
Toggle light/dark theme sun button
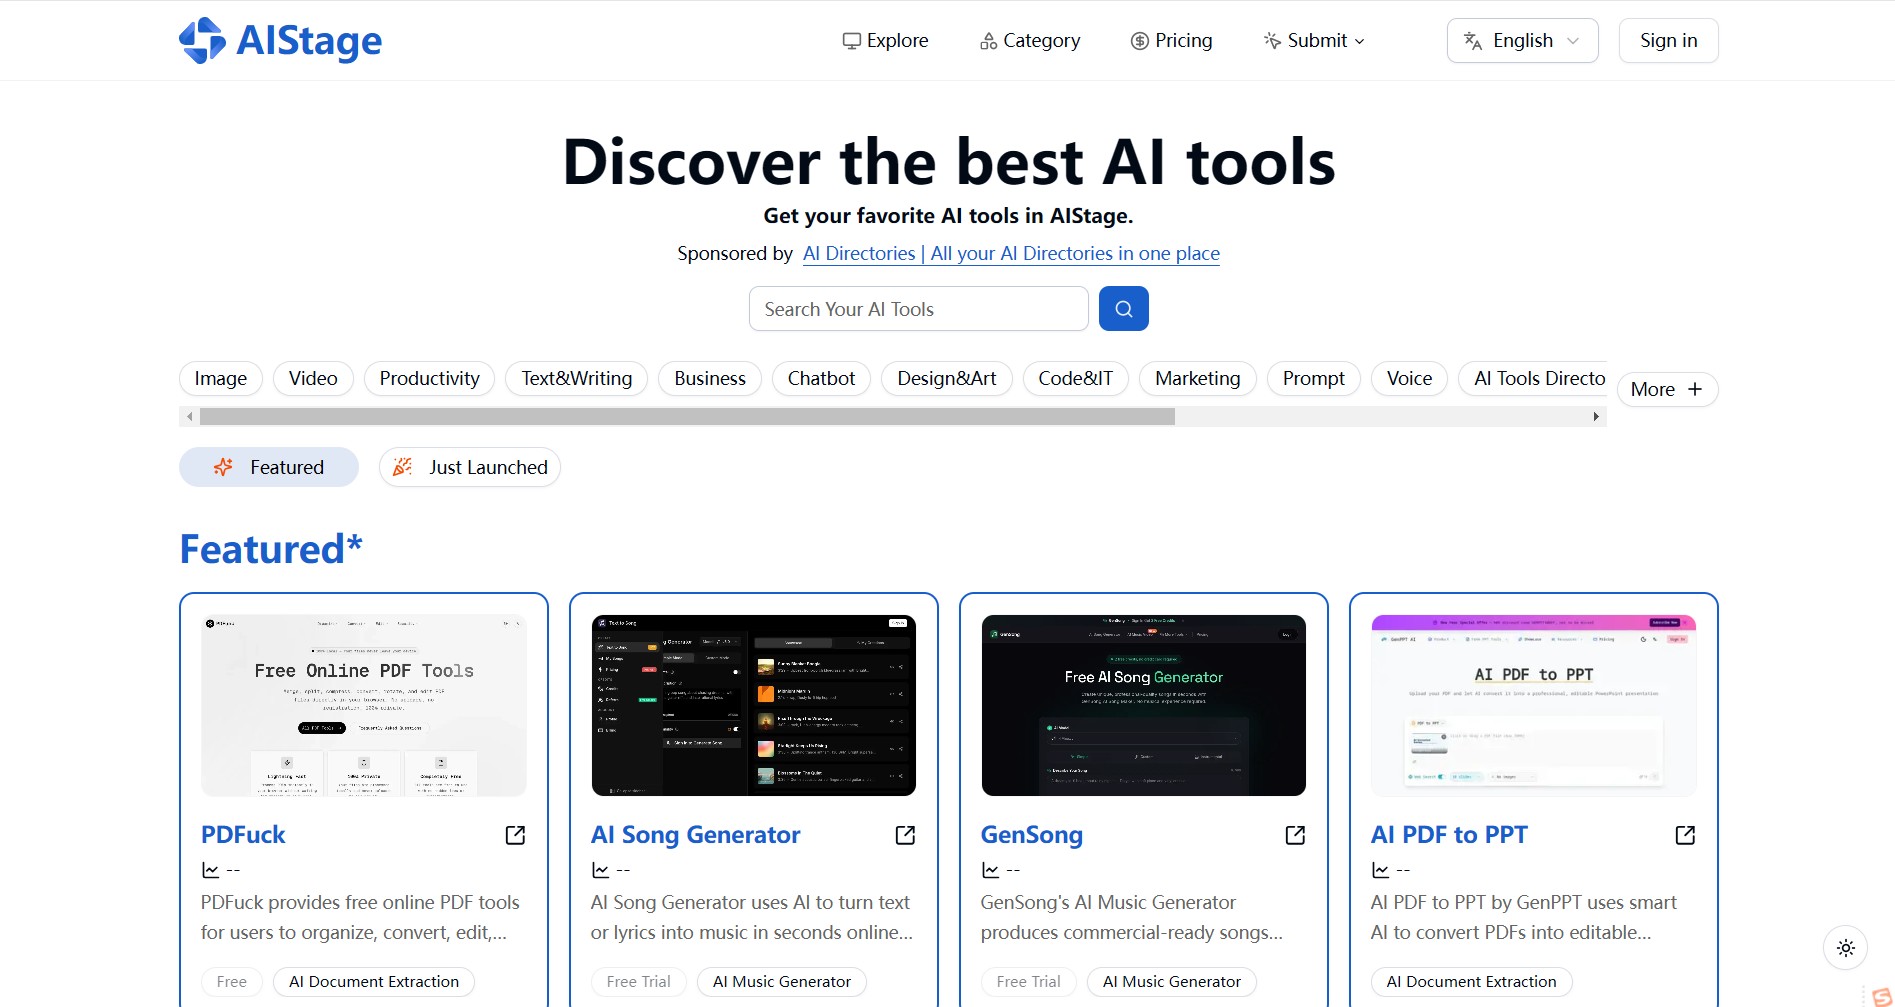[1846, 948]
